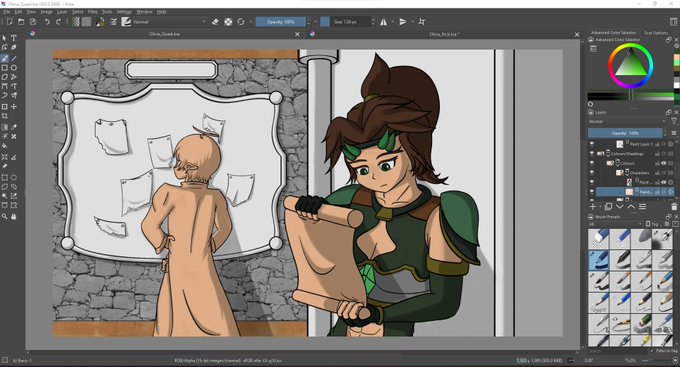Select the Elliptical Selection tool
680x367 pixels.
14,177
